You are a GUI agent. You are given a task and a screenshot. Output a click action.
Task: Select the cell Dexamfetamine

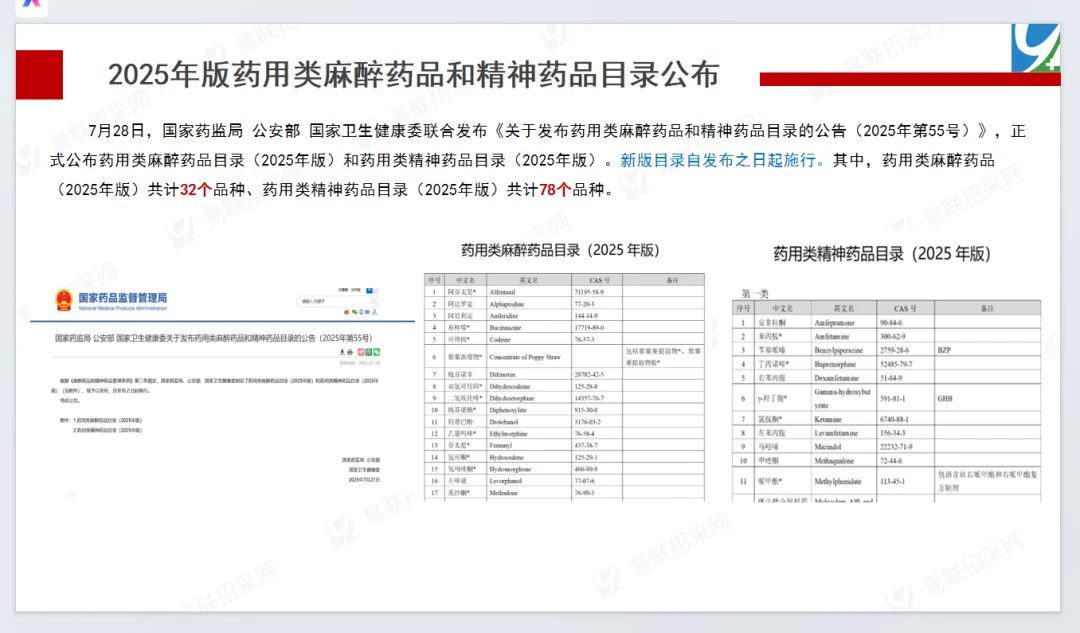[844, 377]
